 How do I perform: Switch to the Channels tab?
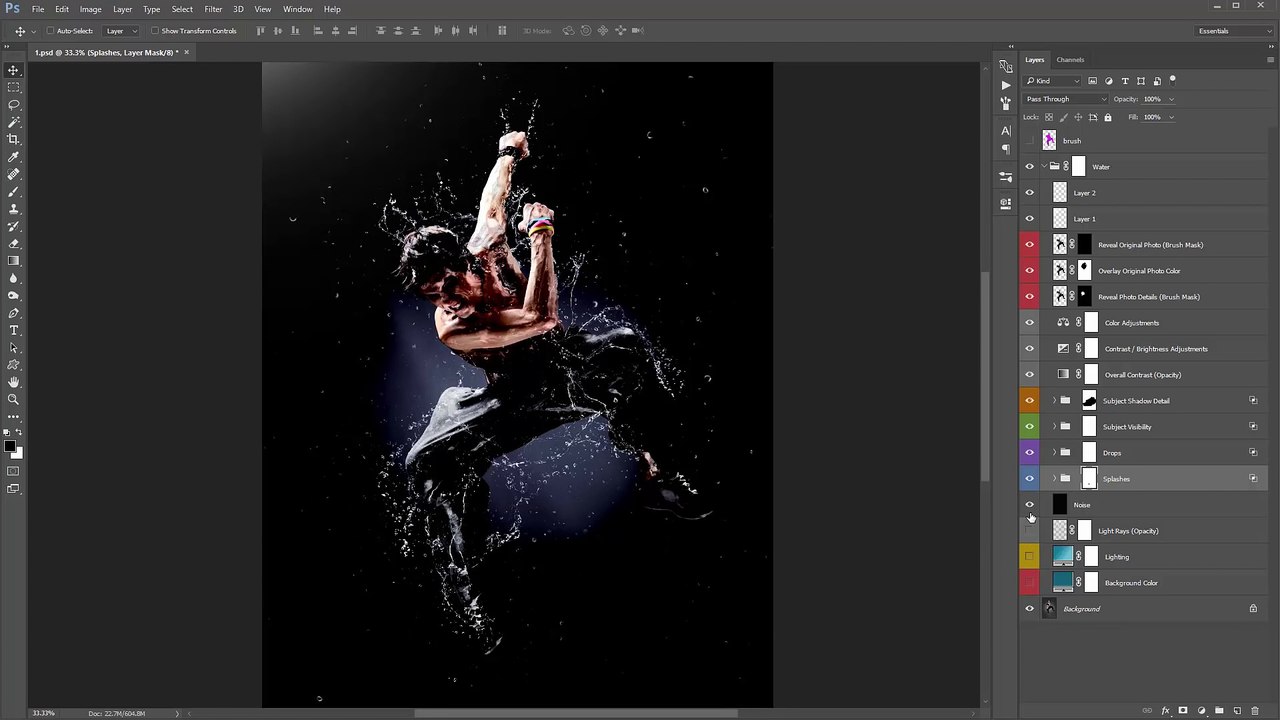[x=1070, y=60]
